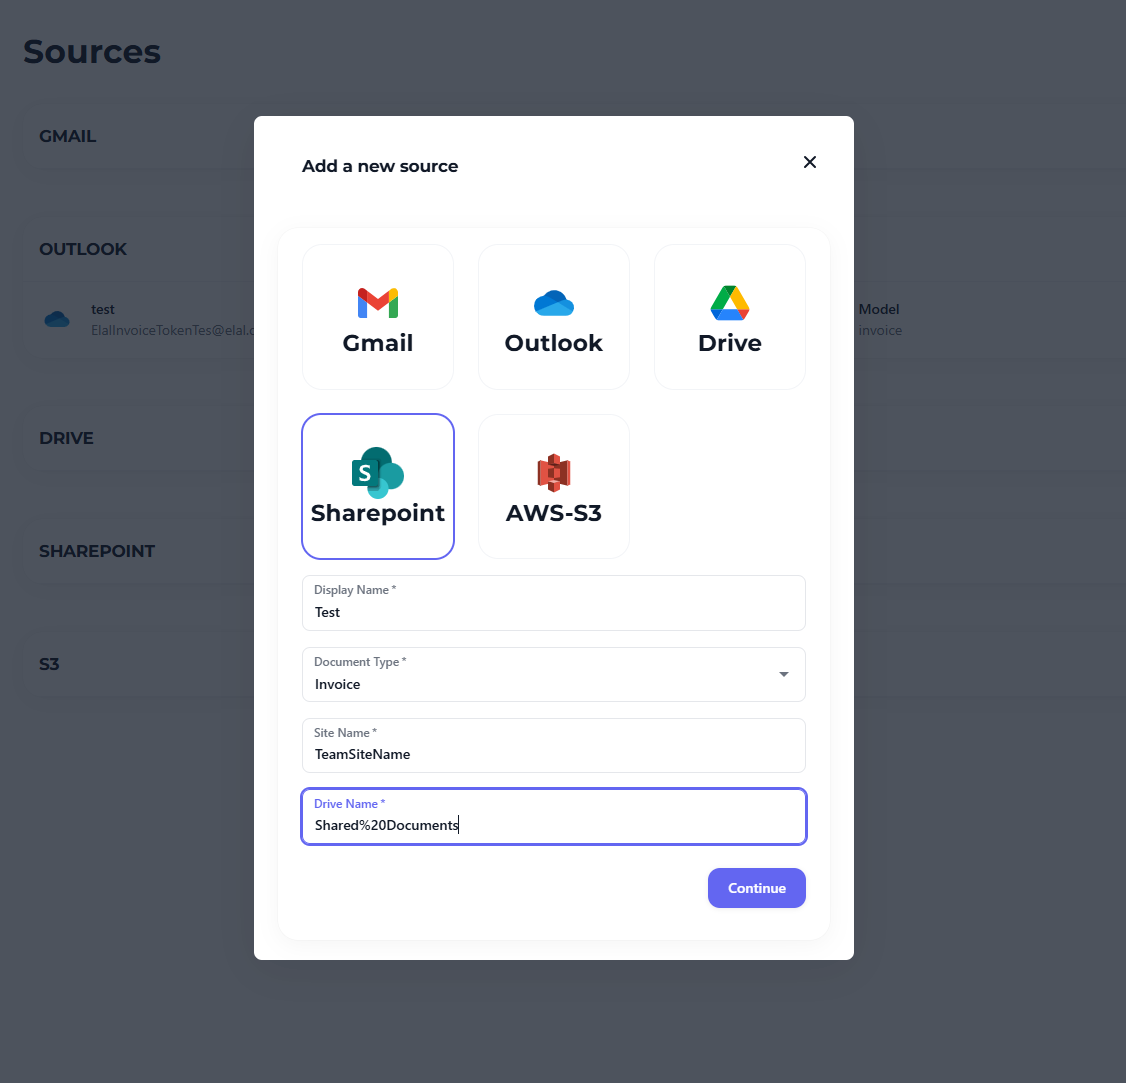Click into the Site Name field
This screenshot has width=1126, height=1083.
[553, 754]
